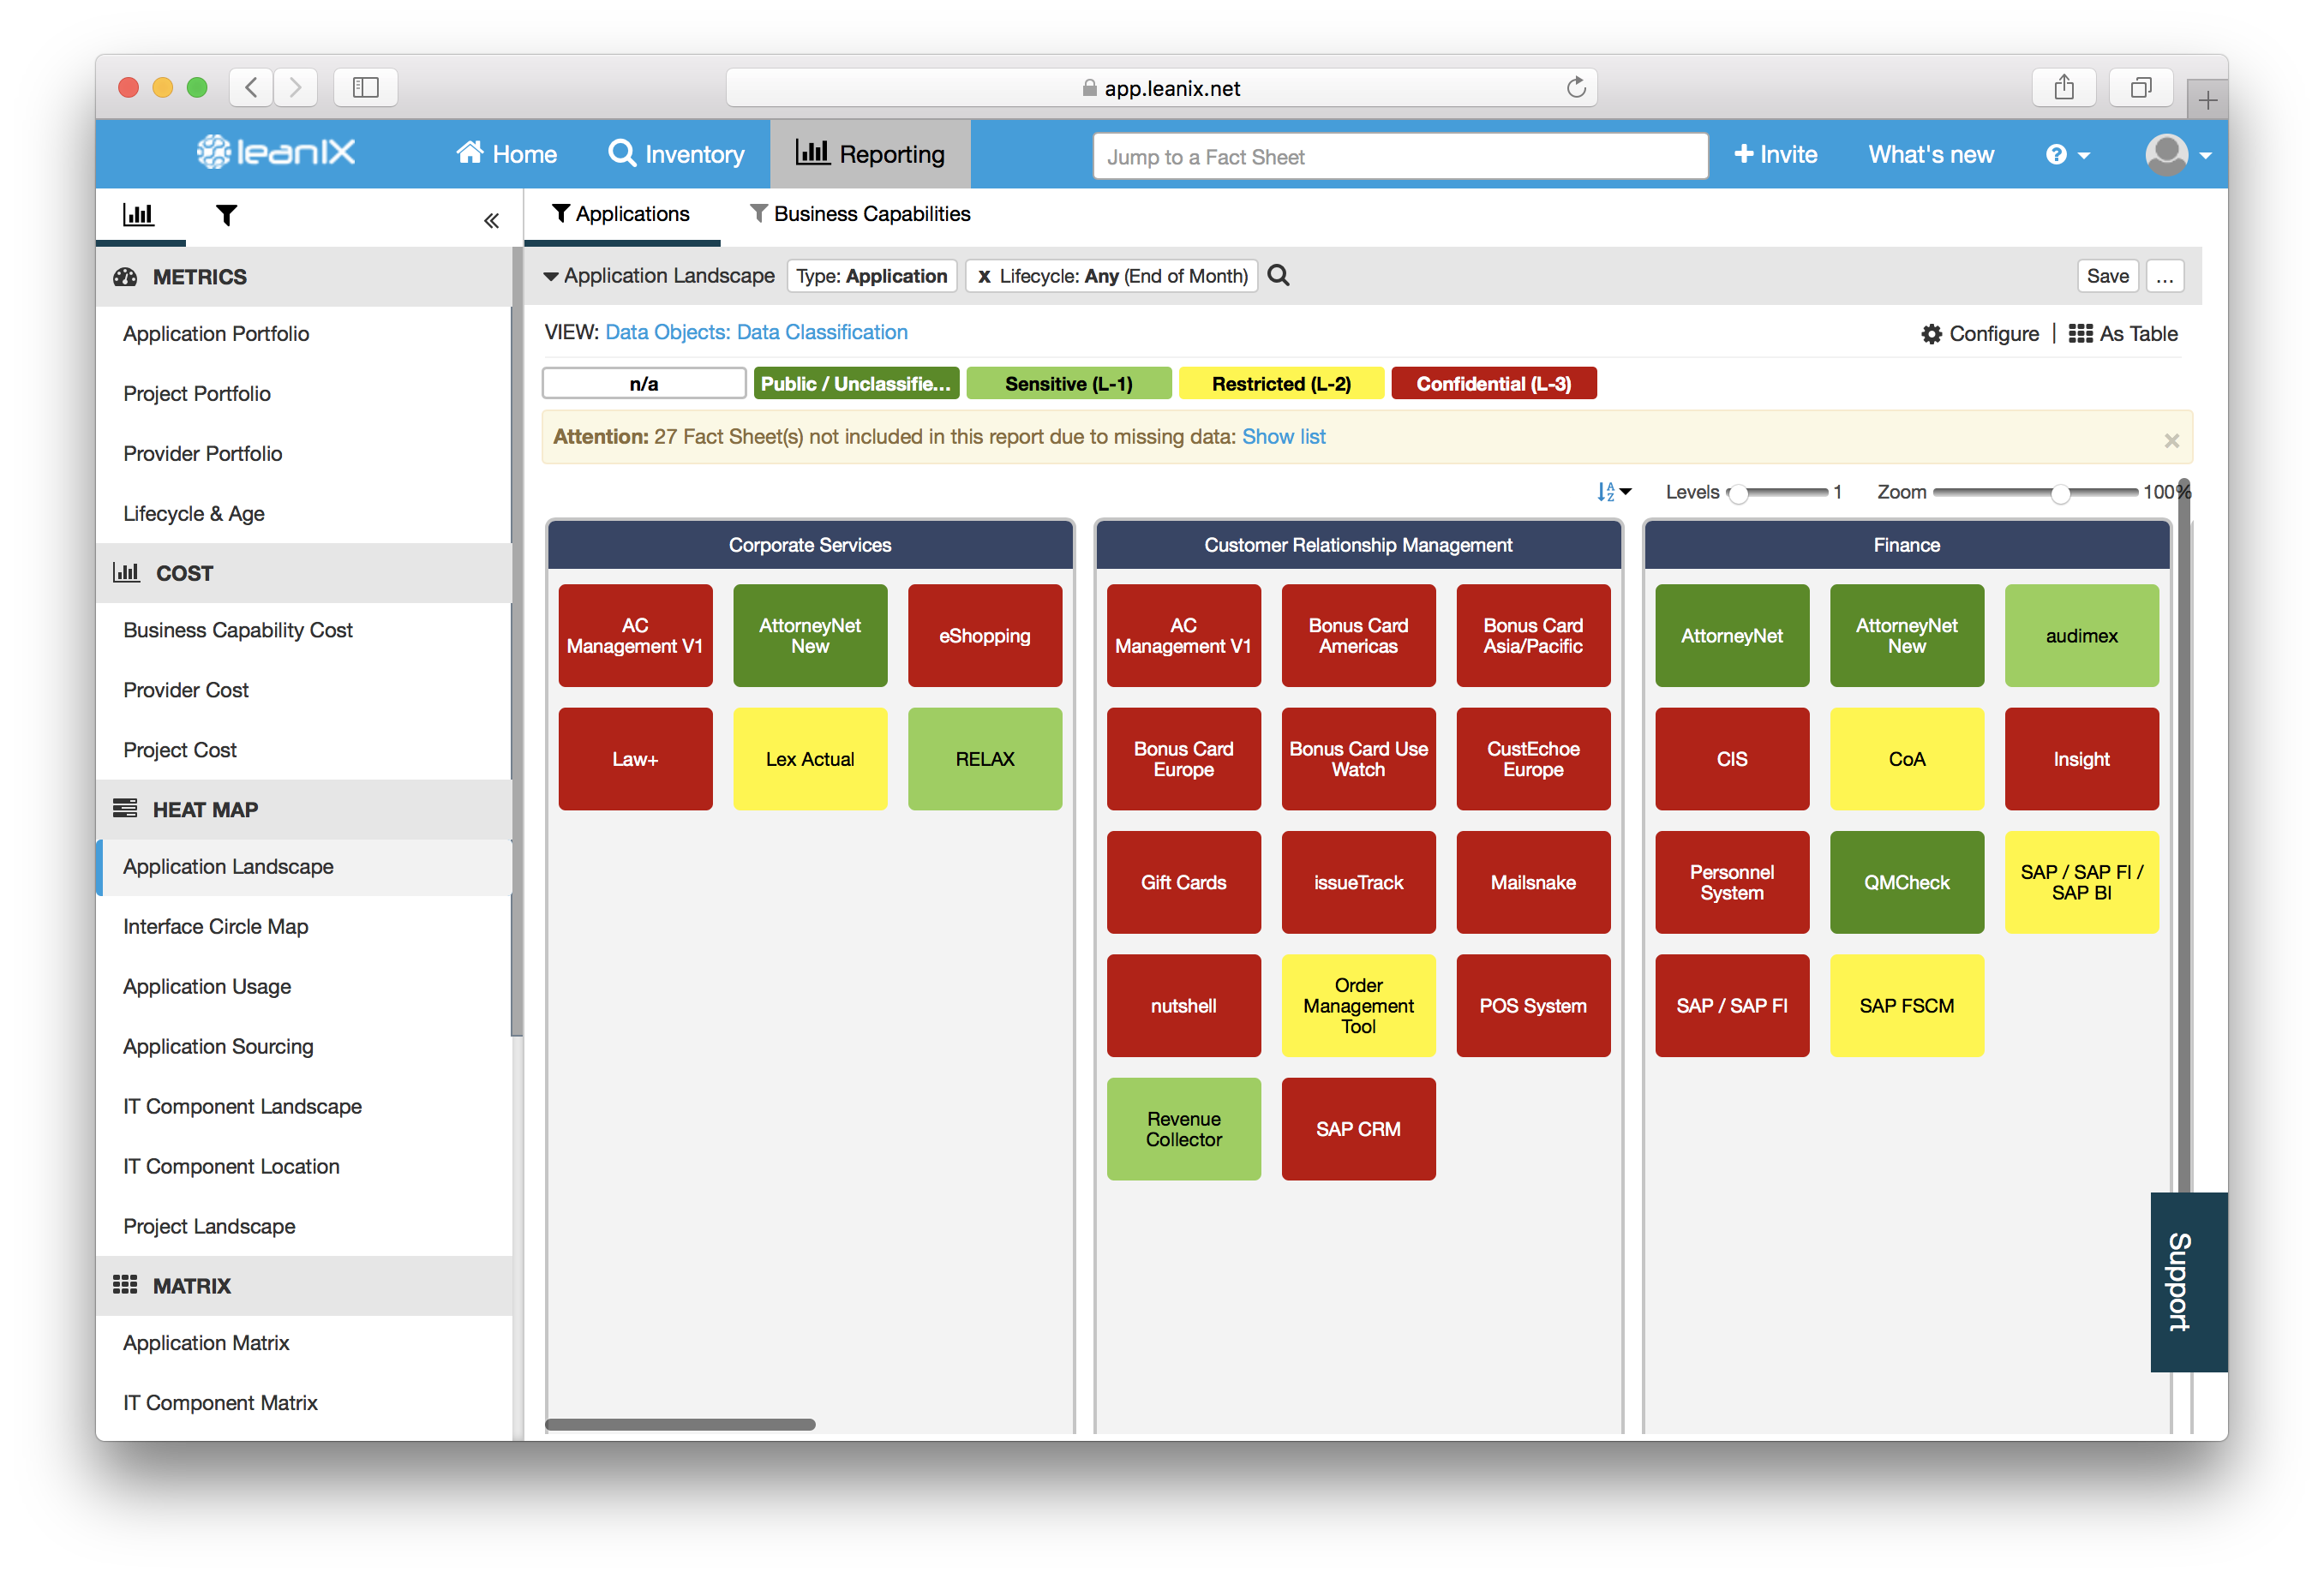Open the SAP FSCM tile
The image size is (2324, 1578).
1906,1006
